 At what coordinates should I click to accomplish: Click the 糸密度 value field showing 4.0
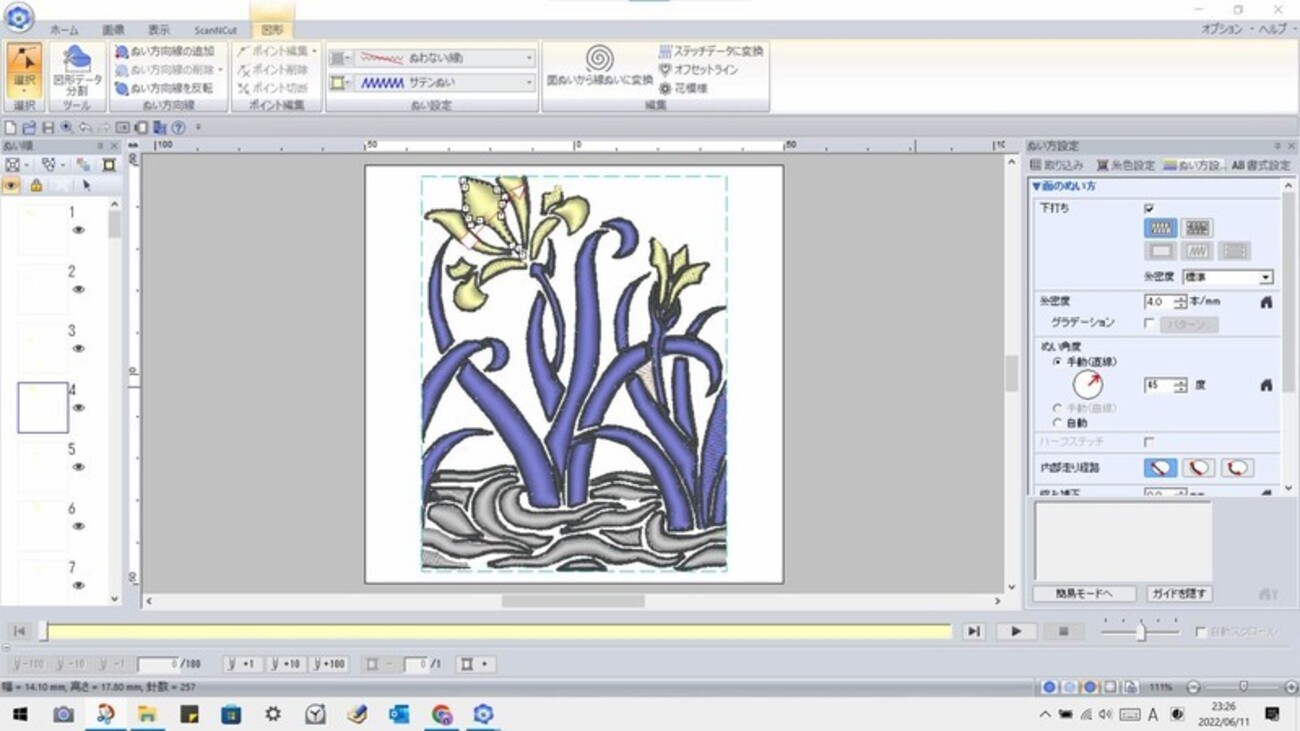1160,301
